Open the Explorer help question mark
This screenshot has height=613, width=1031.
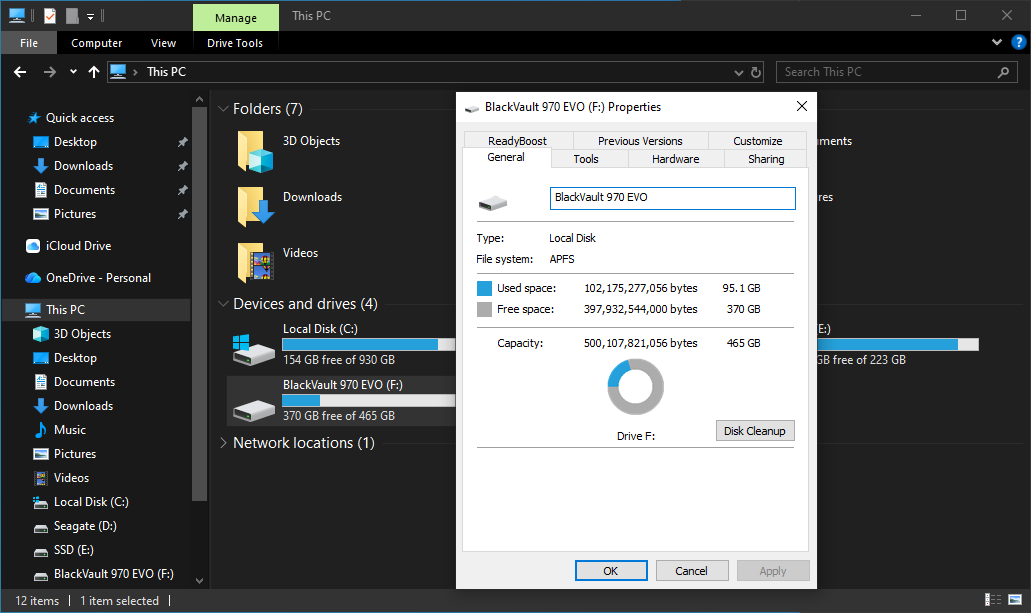[1018, 43]
